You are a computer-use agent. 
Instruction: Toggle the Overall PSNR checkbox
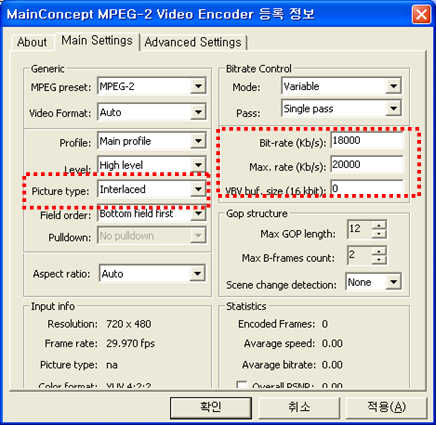tap(242, 385)
